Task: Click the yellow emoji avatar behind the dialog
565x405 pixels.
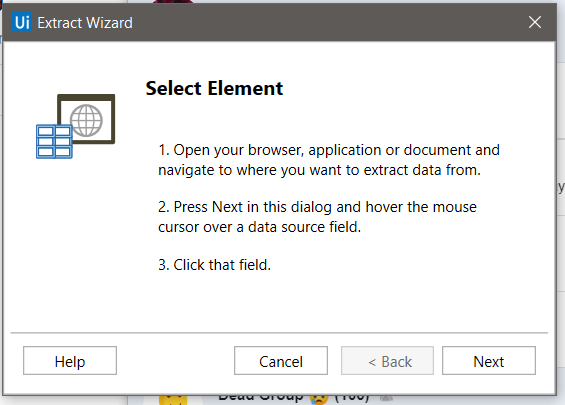Action: tap(173, 400)
